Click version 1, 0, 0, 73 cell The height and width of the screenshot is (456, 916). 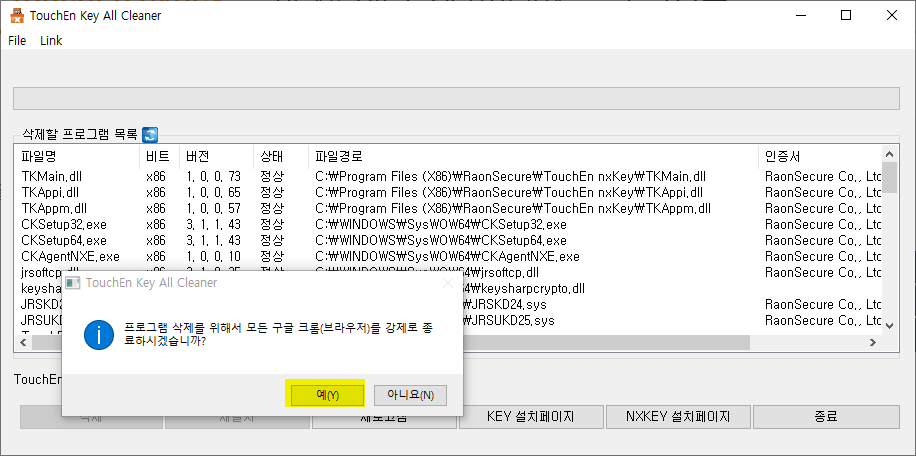click(213, 176)
